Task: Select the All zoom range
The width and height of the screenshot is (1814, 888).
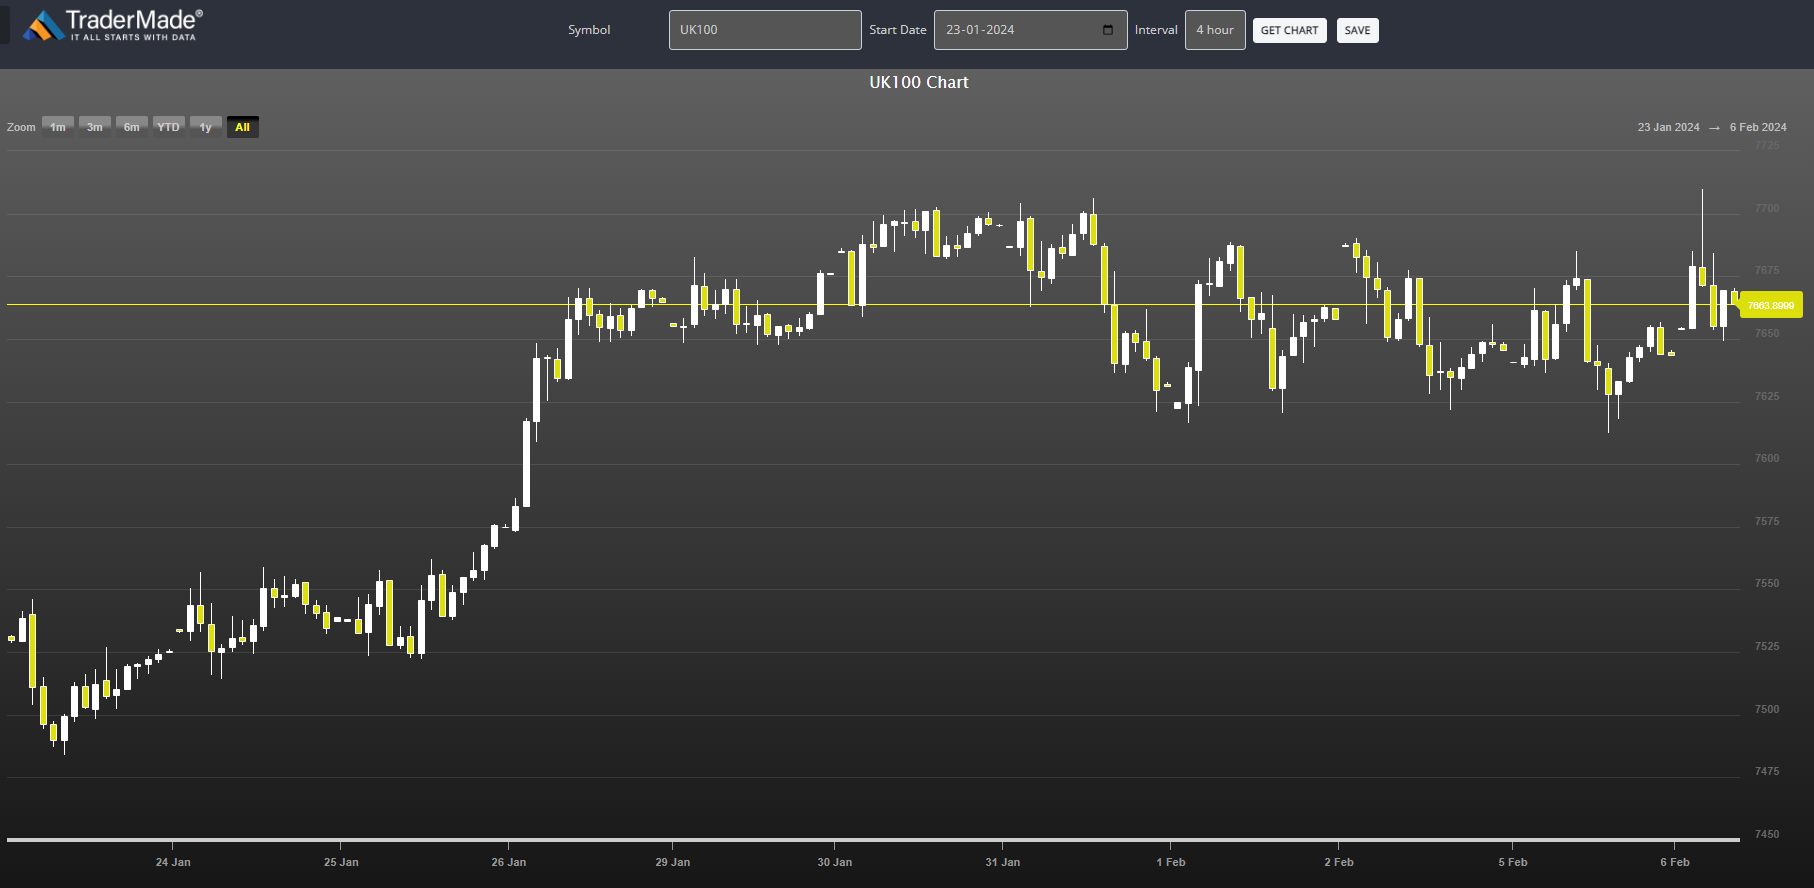Action: click(243, 127)
